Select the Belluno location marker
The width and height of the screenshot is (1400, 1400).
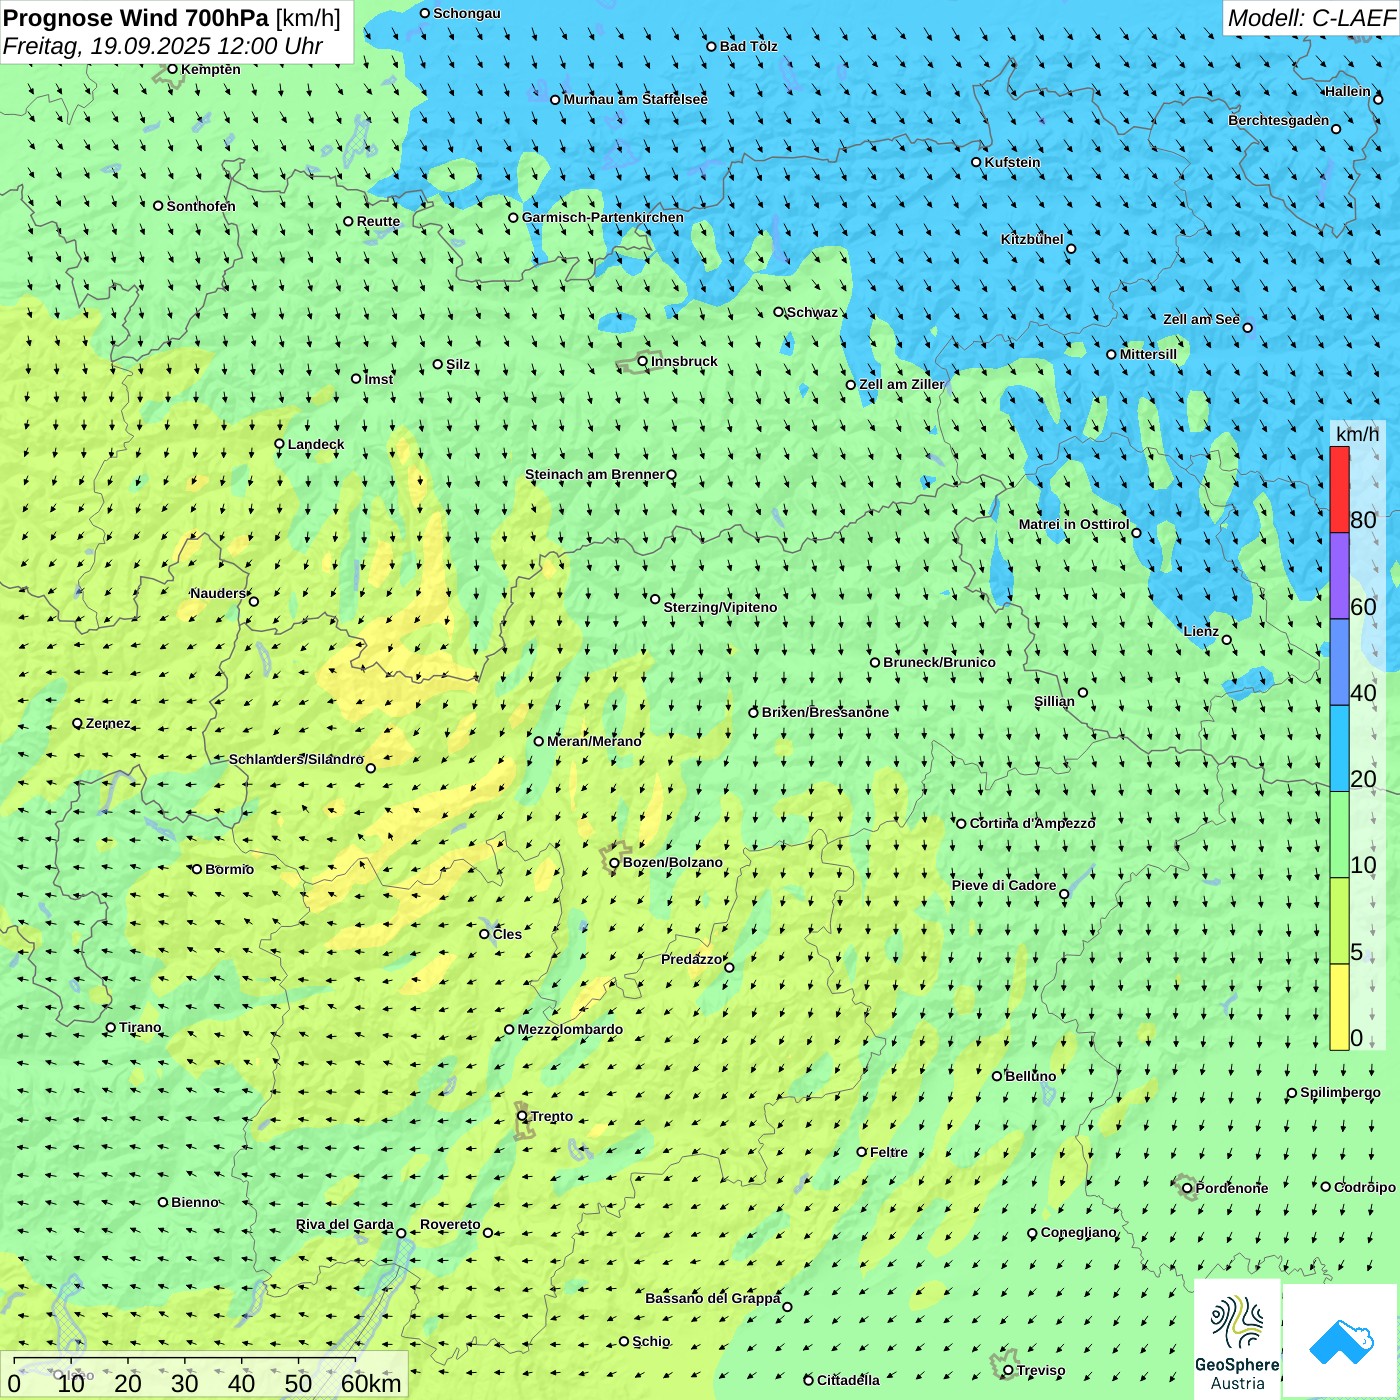tap(996, 1076)
